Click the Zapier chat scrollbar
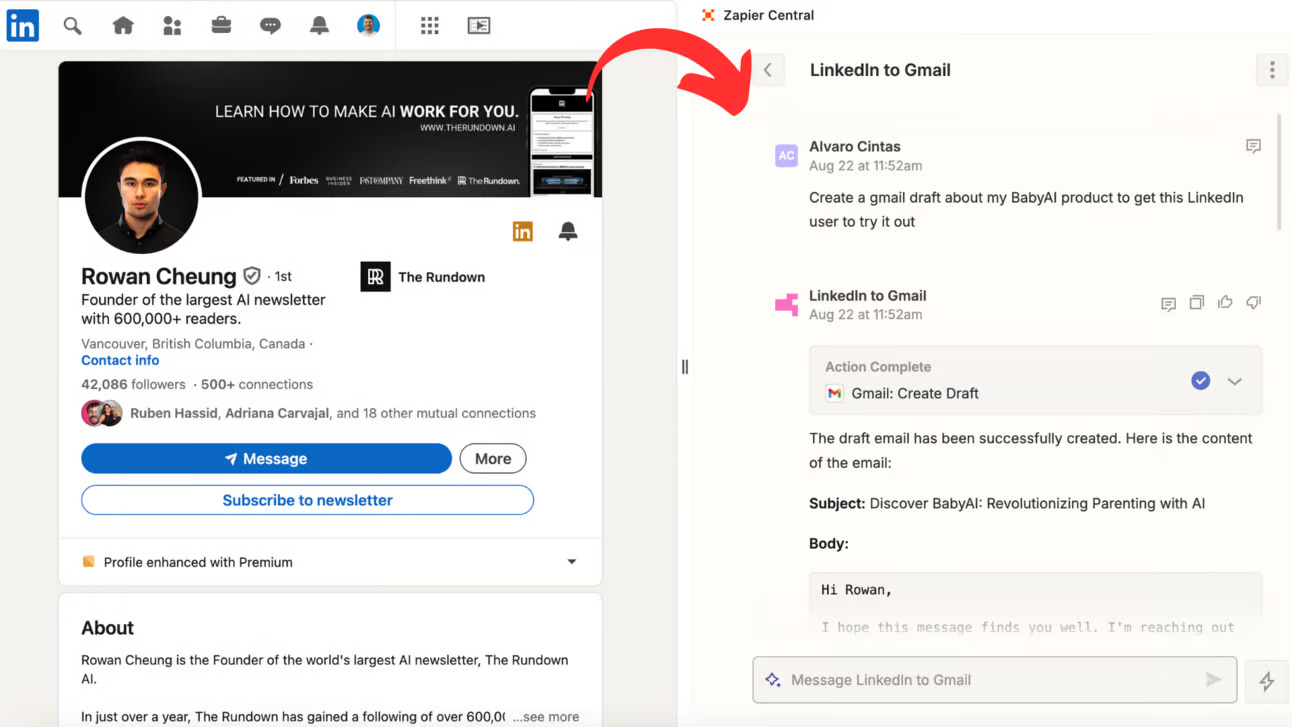Image resolution: width=1292 pixels, height=727 pixels. pos(1279,173)
